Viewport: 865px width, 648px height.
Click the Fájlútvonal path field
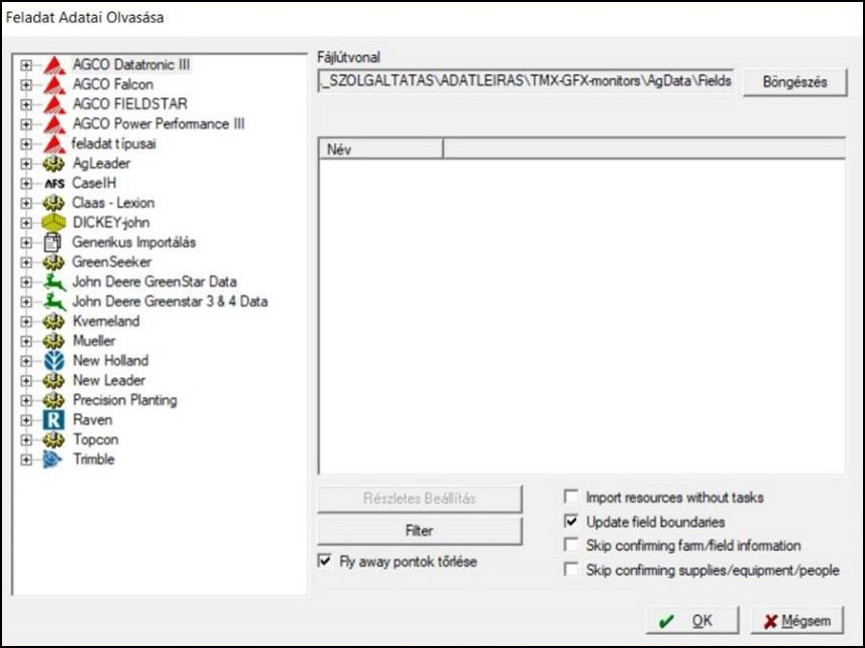(526, 81)
